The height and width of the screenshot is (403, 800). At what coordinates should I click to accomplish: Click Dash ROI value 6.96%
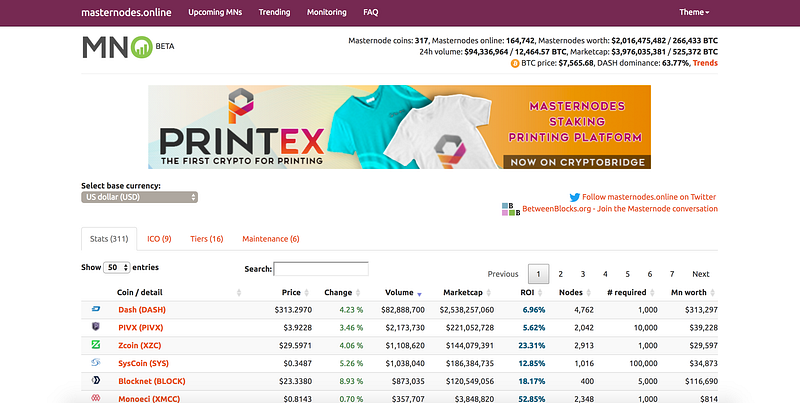(534, 310)
